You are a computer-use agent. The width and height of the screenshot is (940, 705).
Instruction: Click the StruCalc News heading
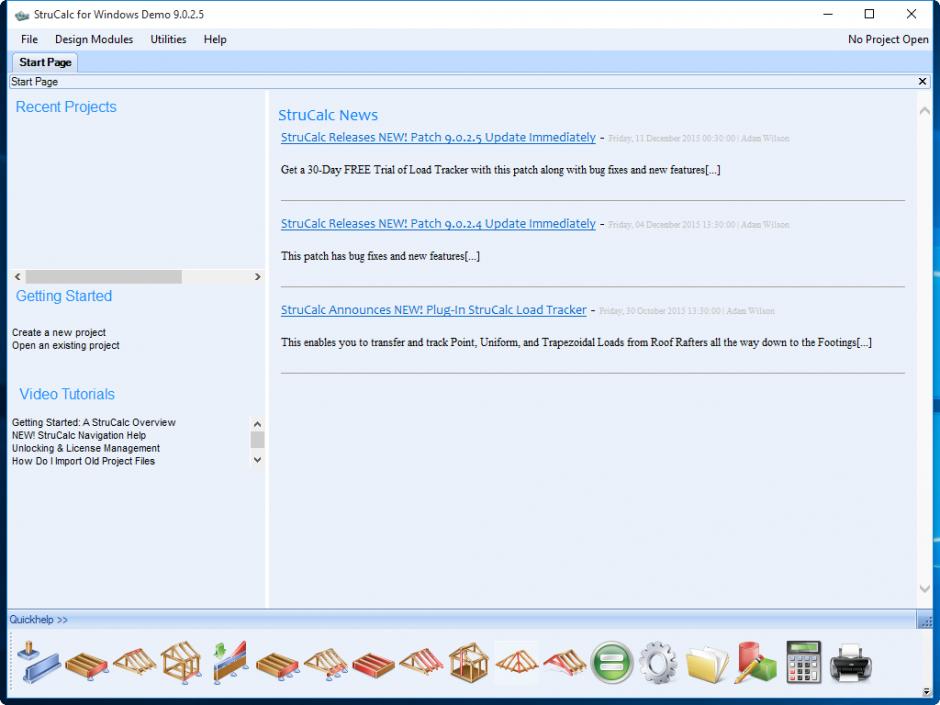[328, 115]
